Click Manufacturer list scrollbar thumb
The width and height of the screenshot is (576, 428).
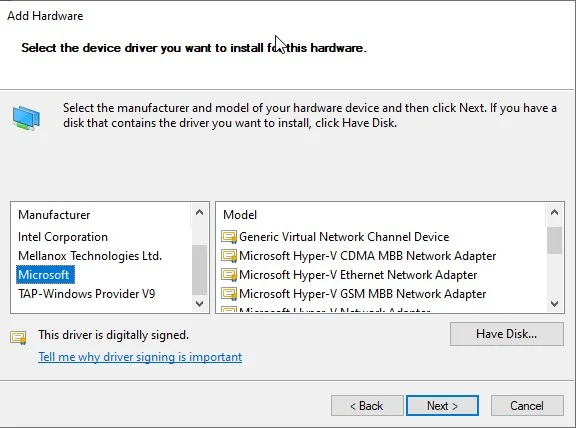tap(199, 270)
